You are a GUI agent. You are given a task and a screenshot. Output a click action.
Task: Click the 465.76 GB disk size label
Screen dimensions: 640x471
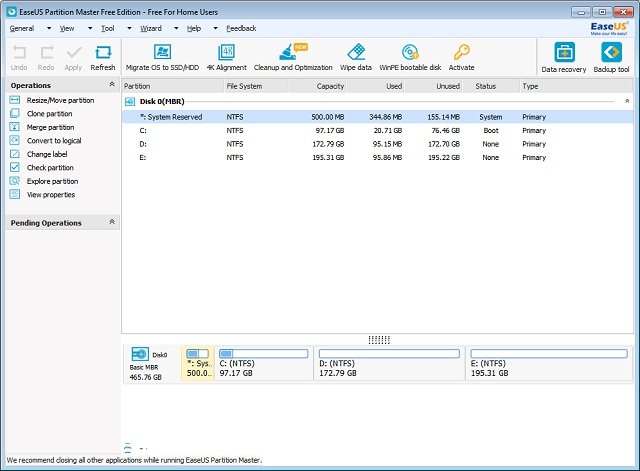click(x=146, y=377)
